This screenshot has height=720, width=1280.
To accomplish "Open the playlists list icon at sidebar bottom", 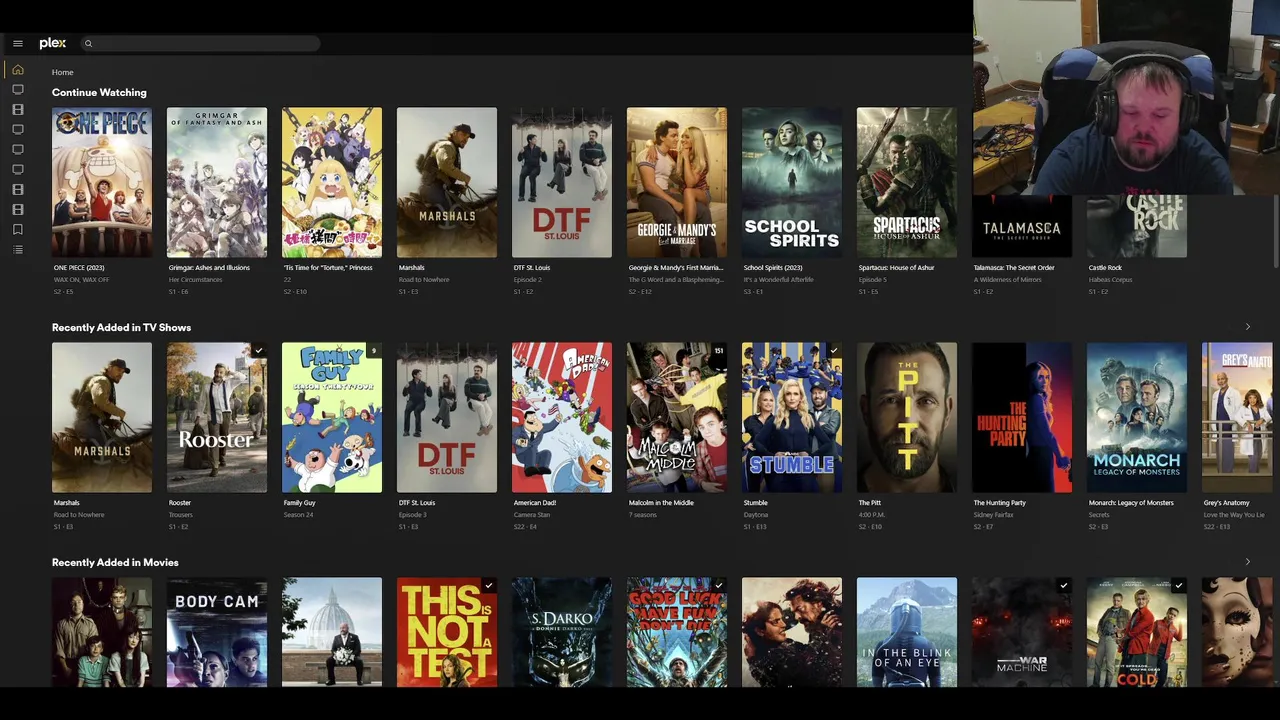I will (18, 250).
